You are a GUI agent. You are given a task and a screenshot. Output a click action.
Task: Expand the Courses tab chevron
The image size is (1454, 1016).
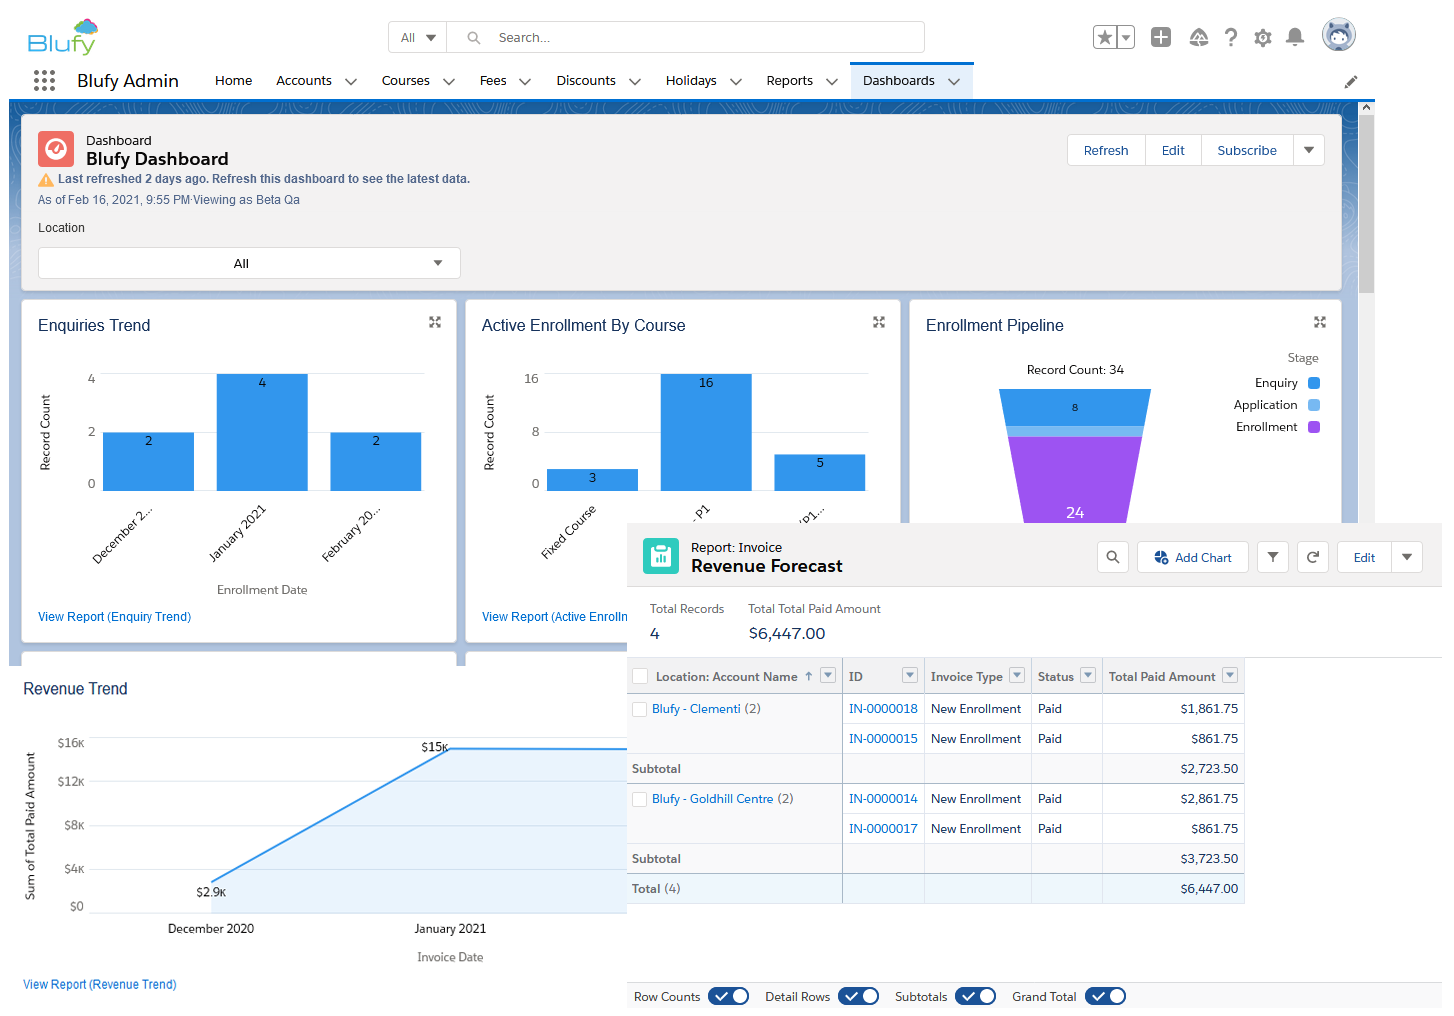click(x=449, y=82)
